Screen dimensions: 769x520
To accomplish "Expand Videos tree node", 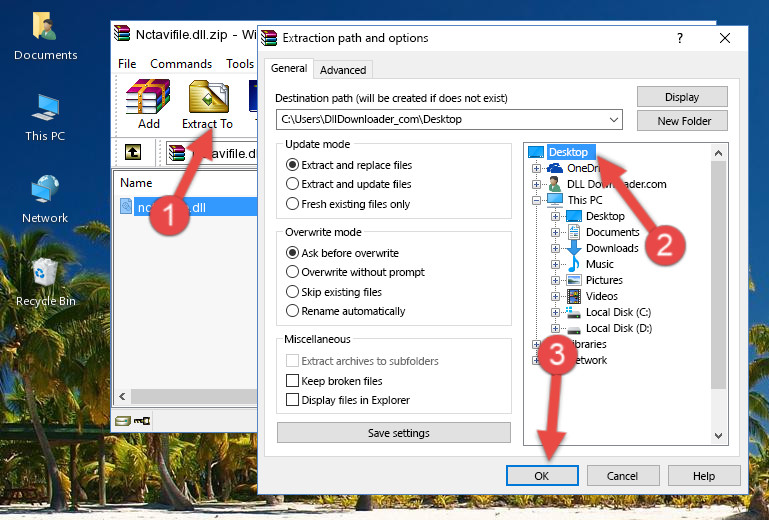I will click(555, 296).
